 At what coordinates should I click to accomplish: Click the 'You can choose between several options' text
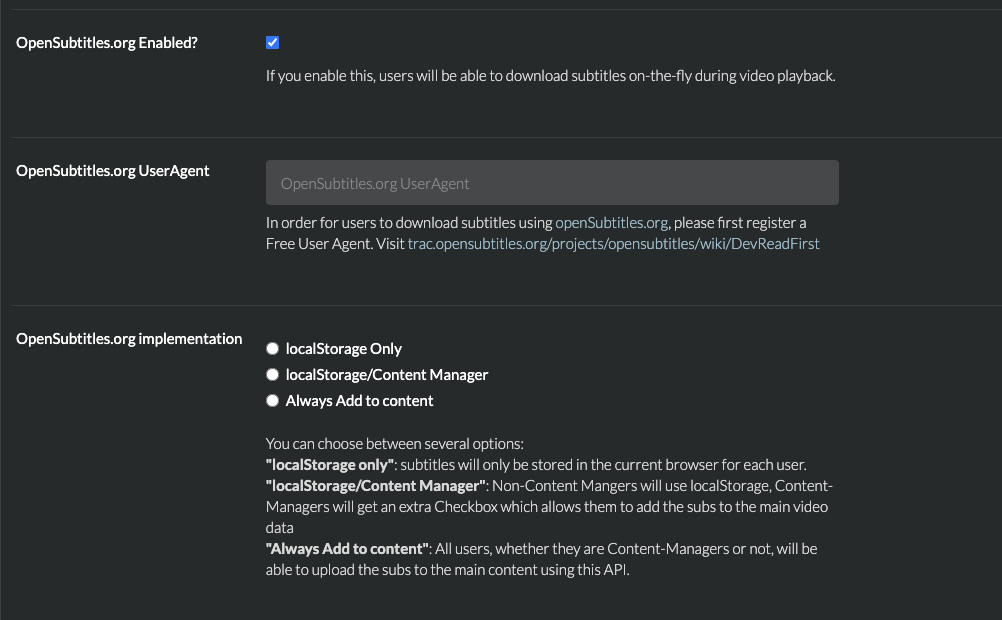395,443
